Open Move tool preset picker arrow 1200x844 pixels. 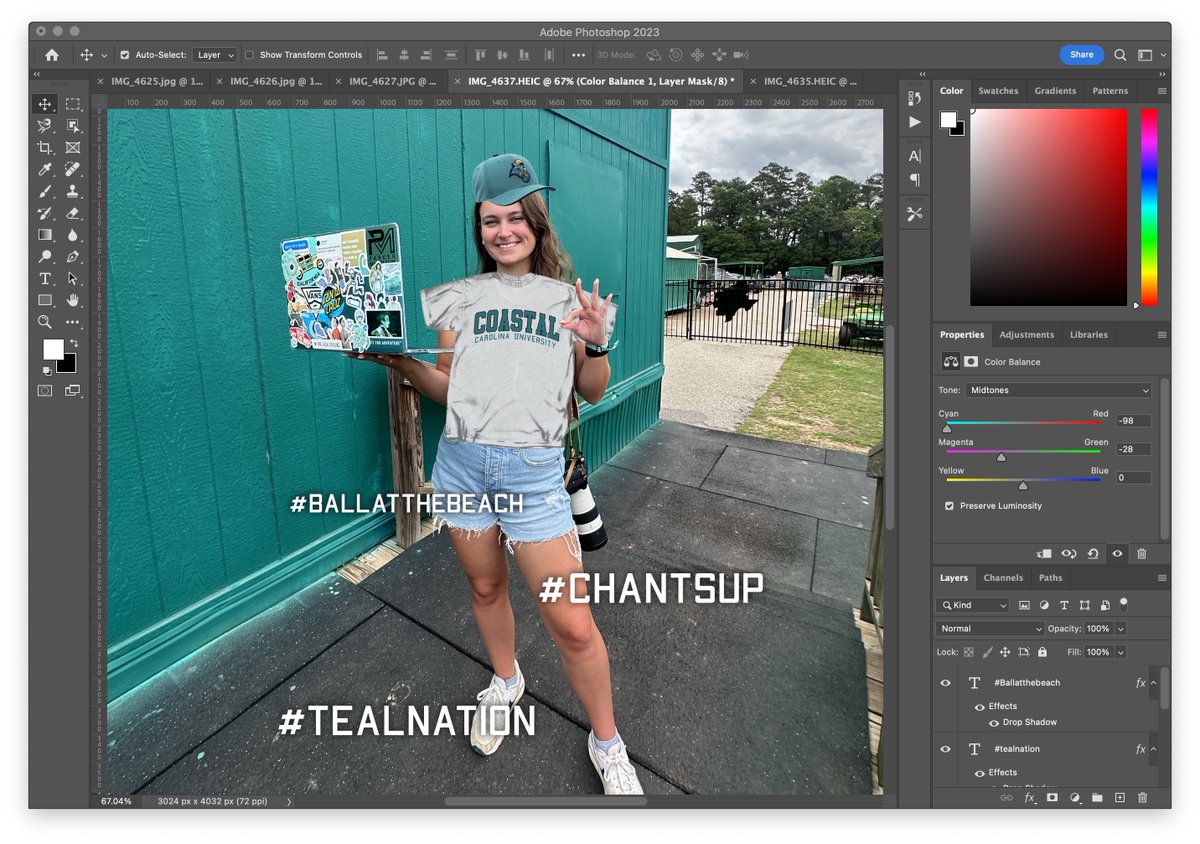tap(104, 56)
